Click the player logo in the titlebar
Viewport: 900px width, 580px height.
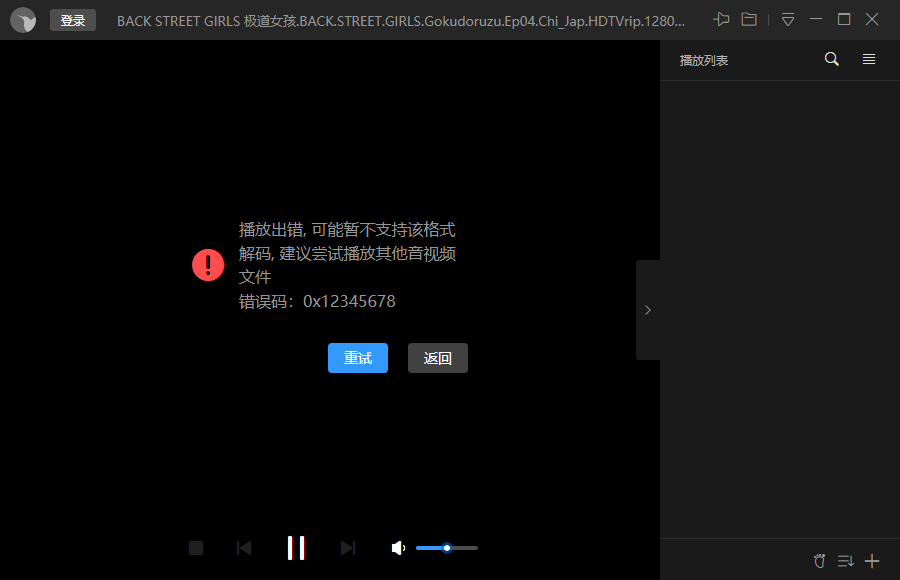22,20
